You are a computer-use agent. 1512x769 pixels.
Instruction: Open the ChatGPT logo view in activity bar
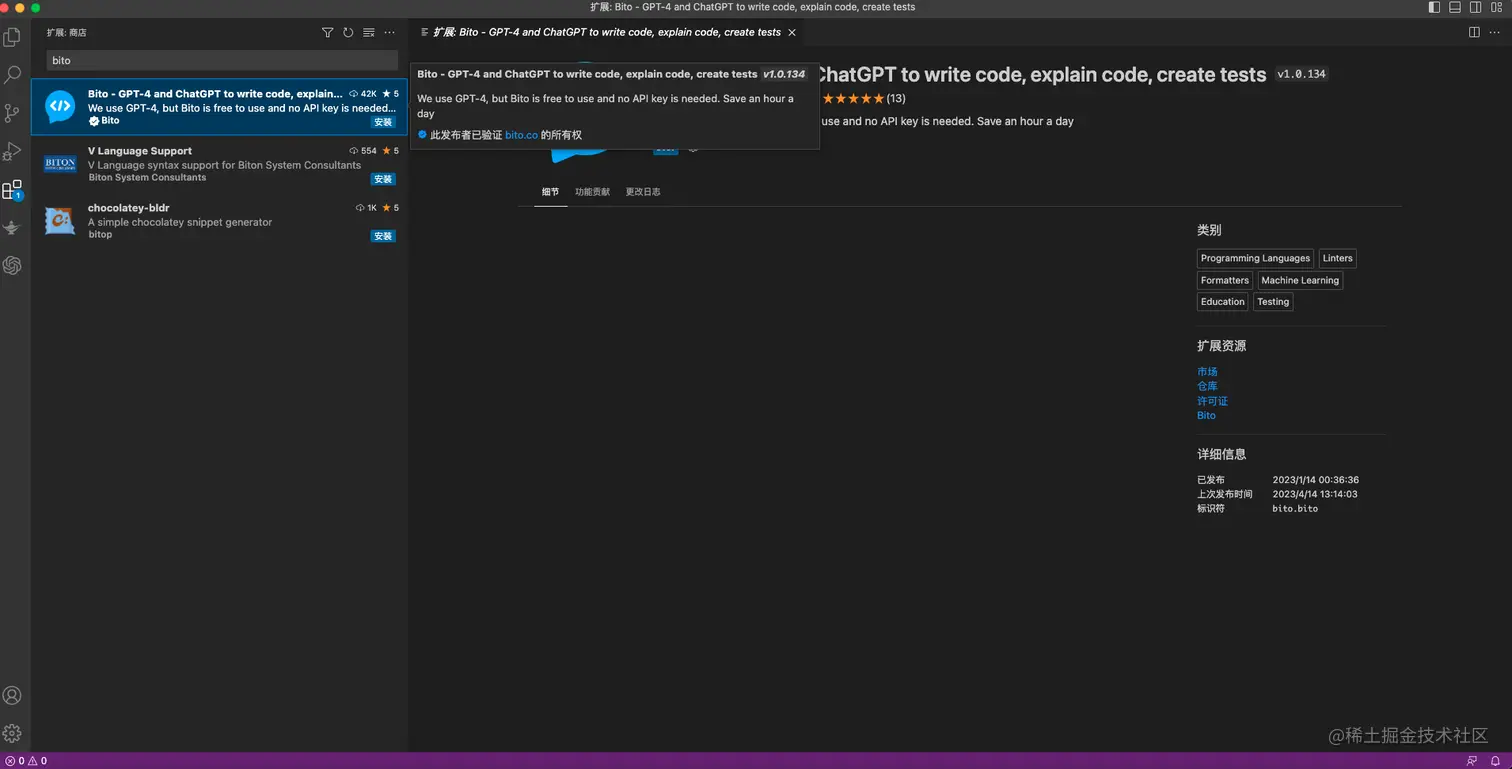12,265
